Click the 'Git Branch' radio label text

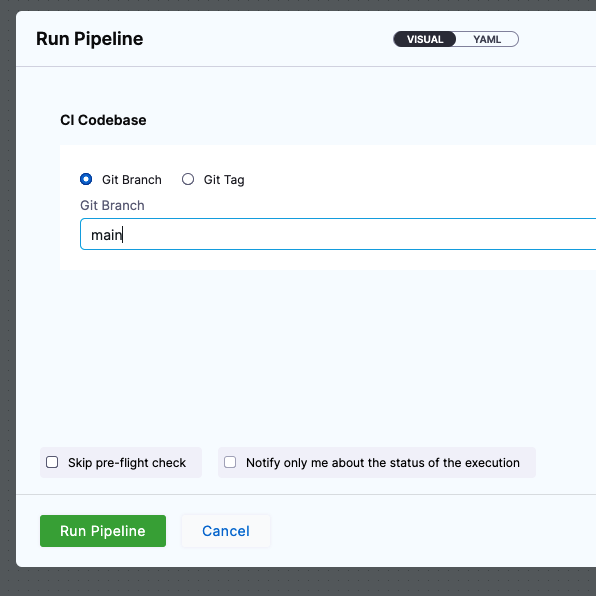click(x=132, y=180)
